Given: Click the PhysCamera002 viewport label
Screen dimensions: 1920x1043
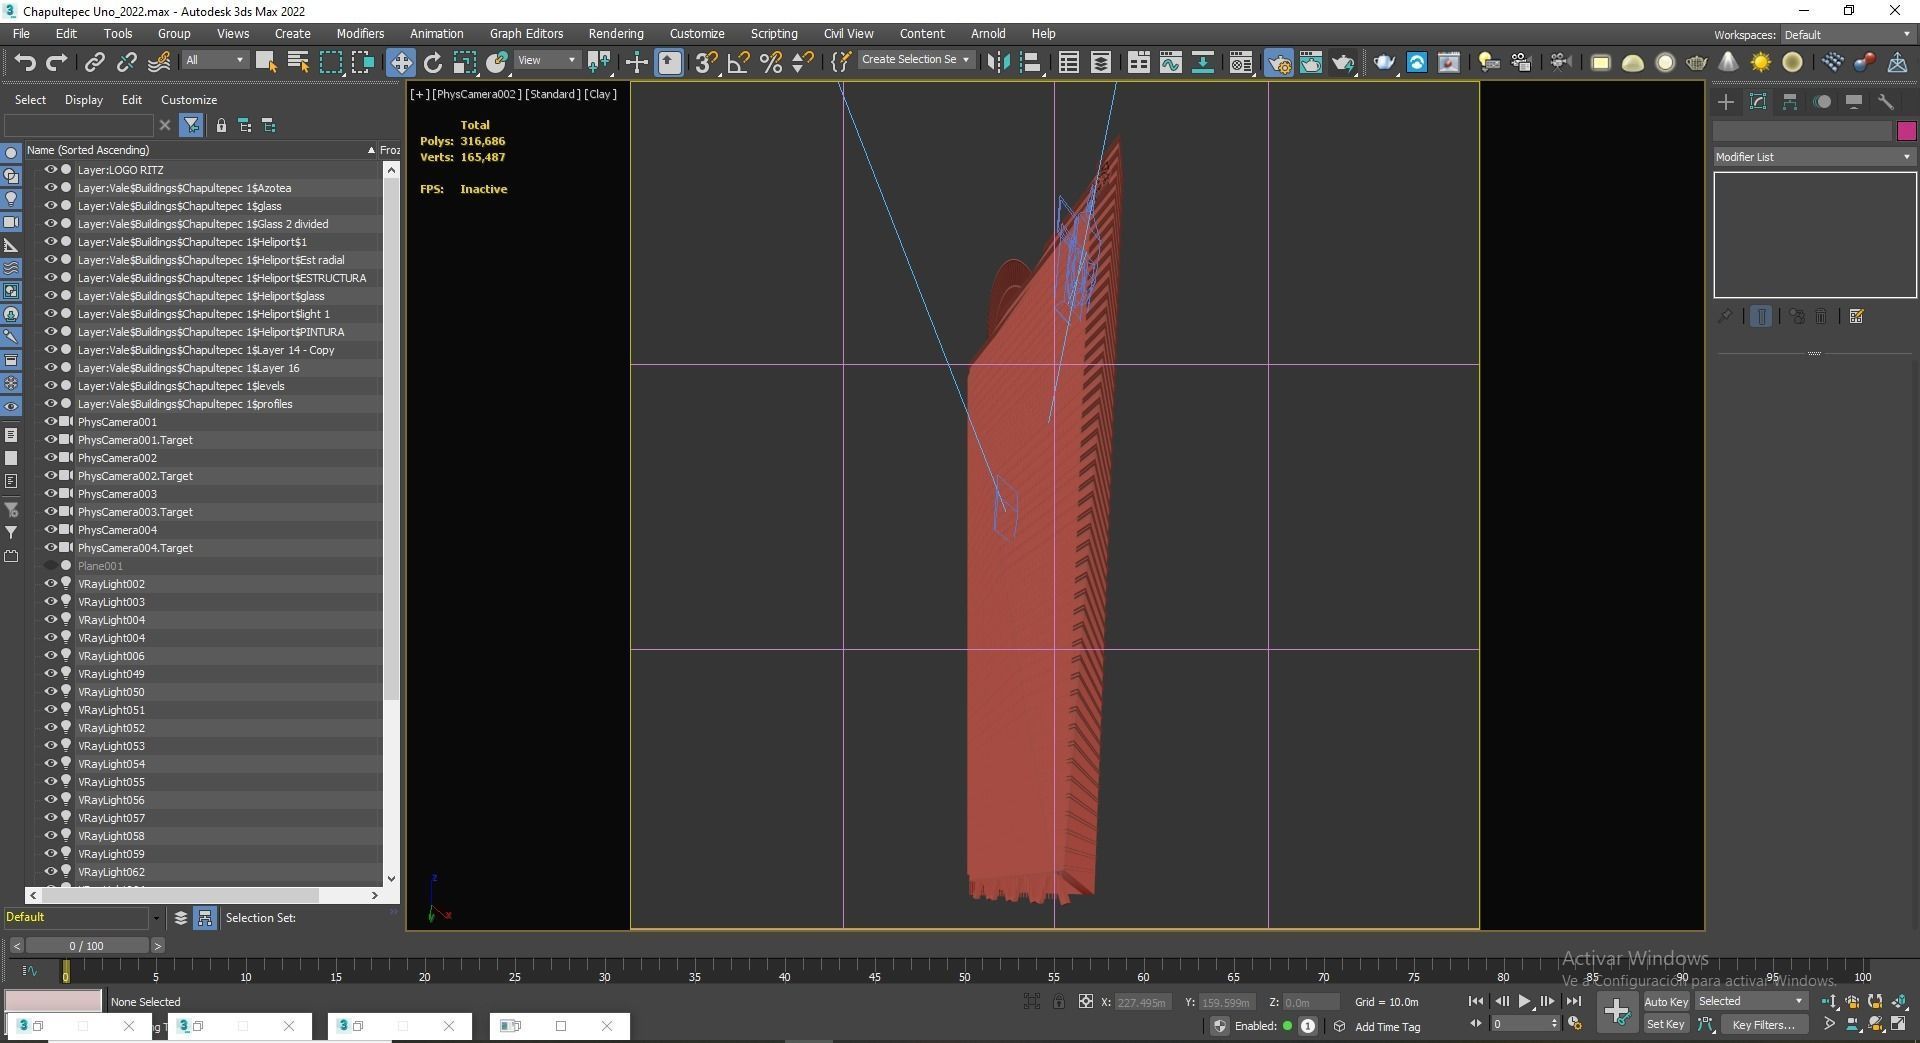Looking at the screenshot, I should tap(477, 94).
